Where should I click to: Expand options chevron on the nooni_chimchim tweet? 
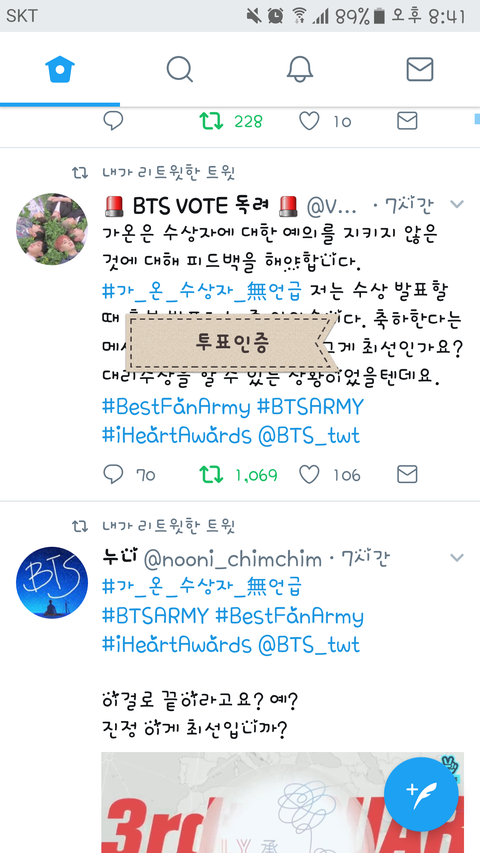click(457, 558)
